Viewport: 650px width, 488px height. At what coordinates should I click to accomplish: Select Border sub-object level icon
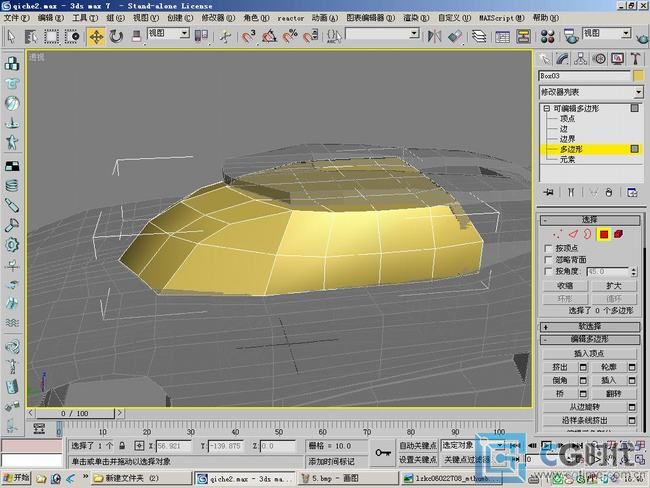coord(587,234)
